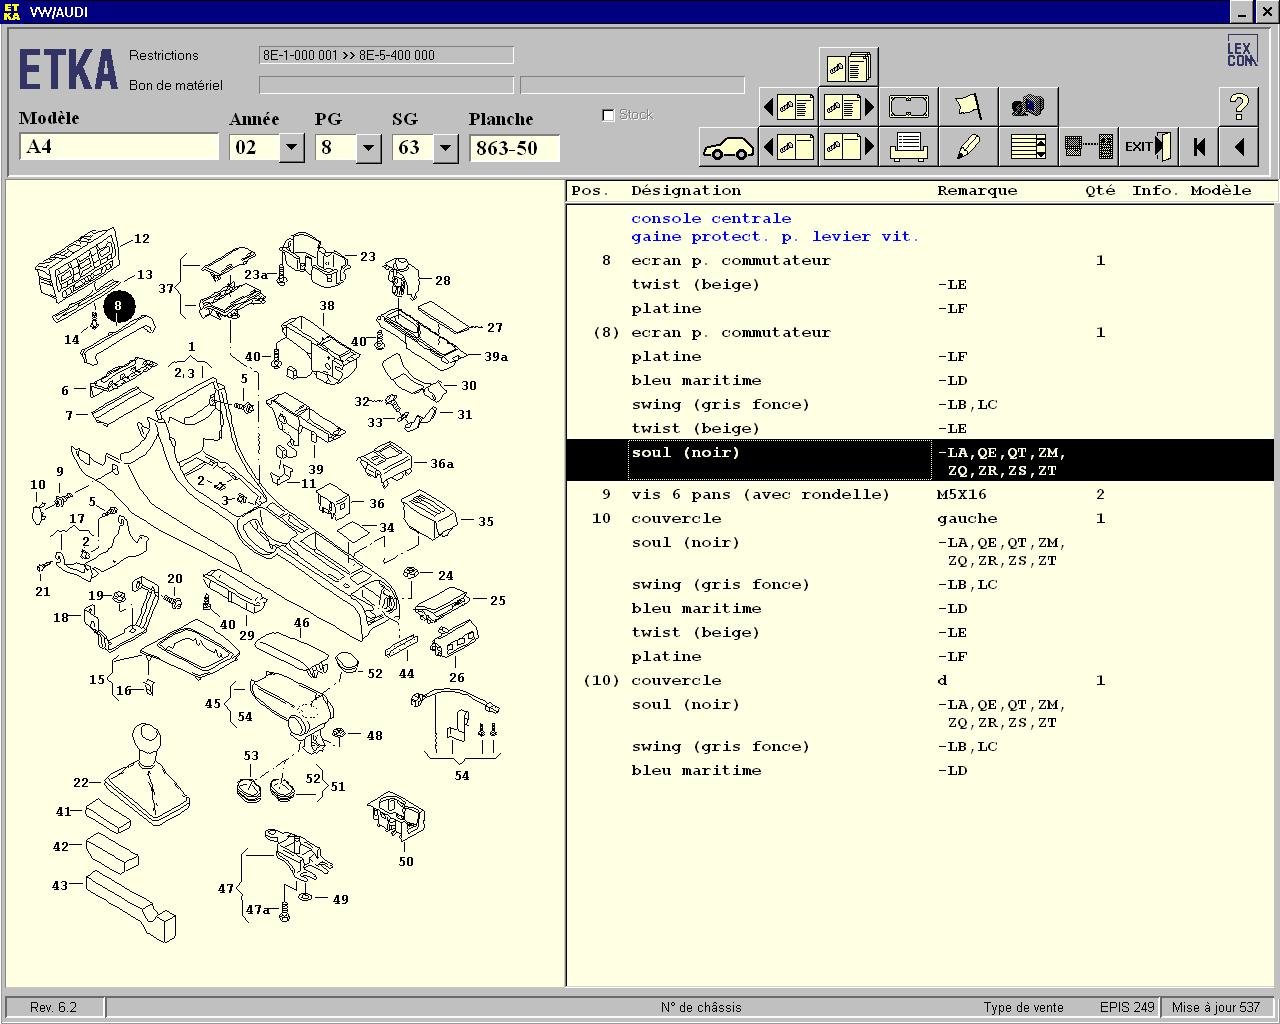Jump to first with bar-arrow button
Image resolution: width=1280 pixels, height=1024 pixels.
pyautogui.click(x=1198, y=148)
